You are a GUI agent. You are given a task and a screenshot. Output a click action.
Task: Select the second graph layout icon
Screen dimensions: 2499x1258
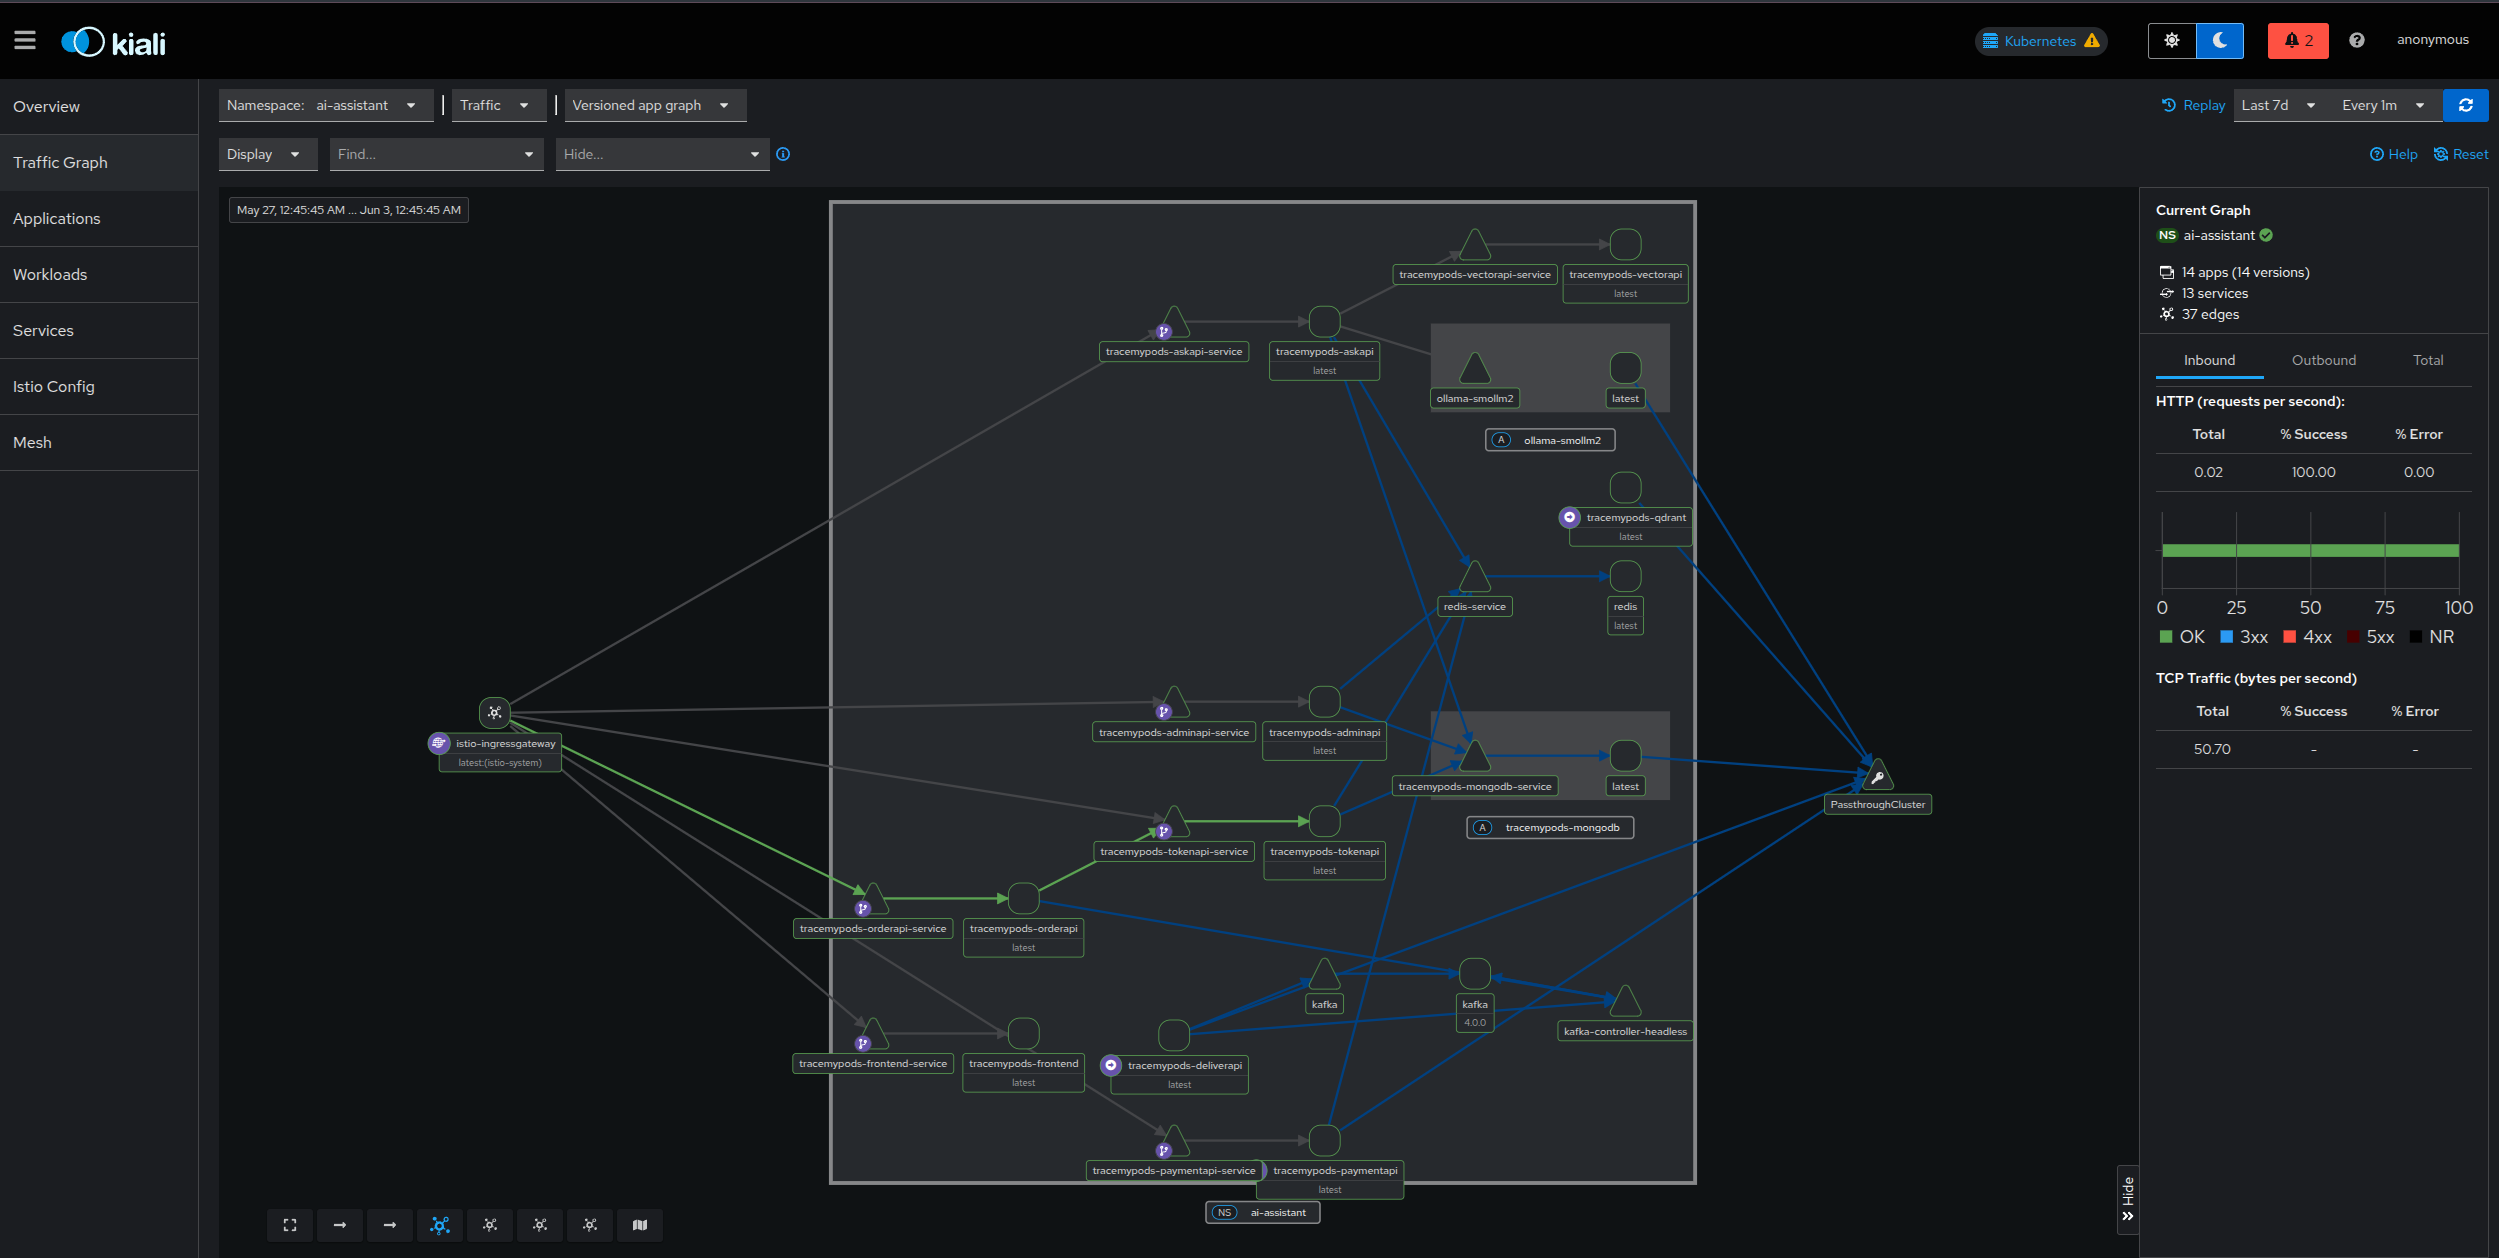(x=490, y=1225)
